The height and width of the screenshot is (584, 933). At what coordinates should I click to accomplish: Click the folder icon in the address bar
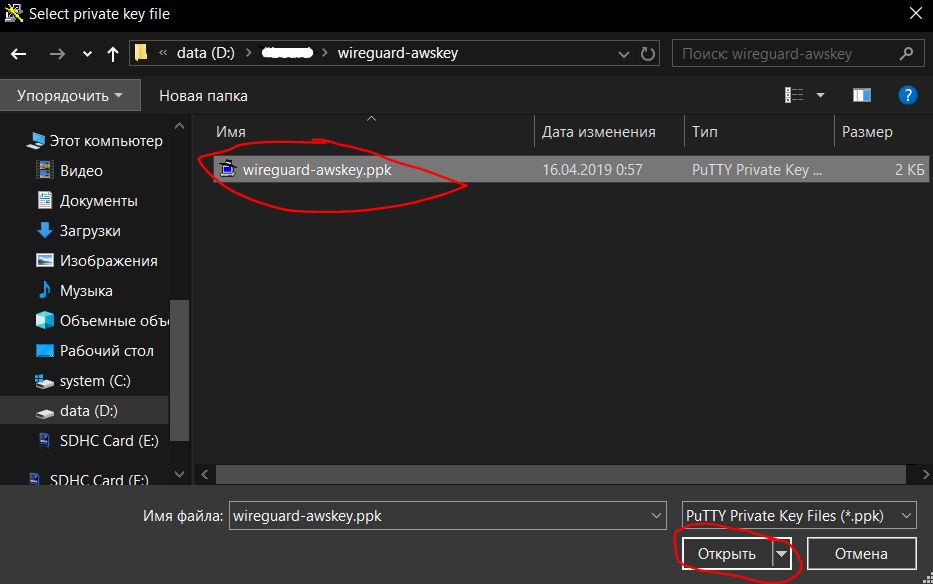139,53
